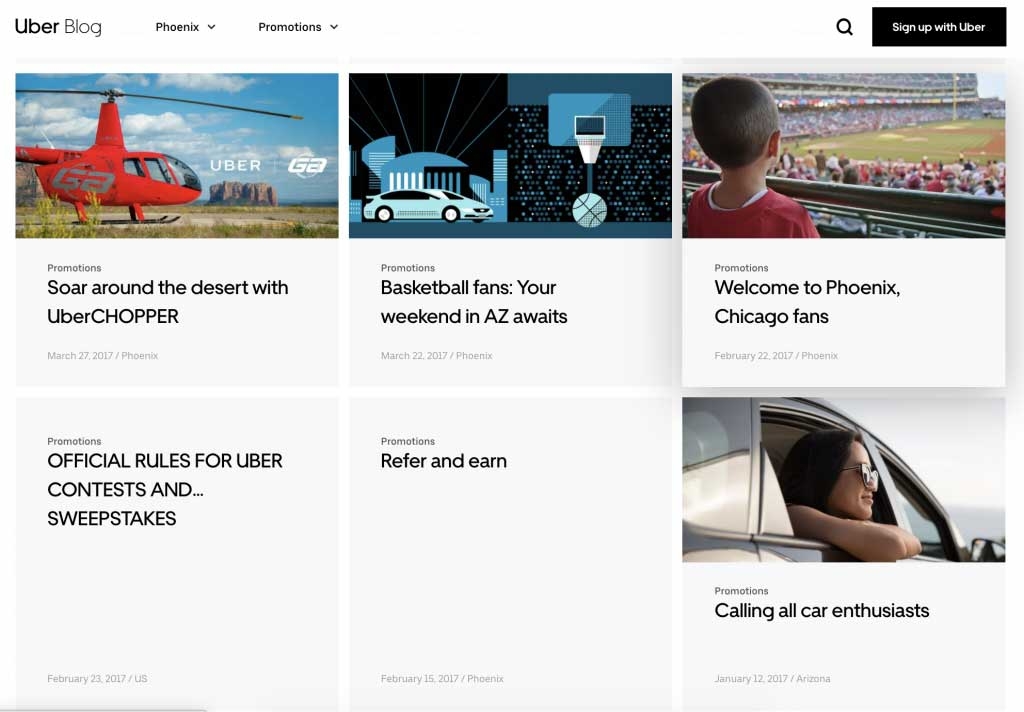
Task: Click the Phoenix tag beside March 27, 2017
Action: 140,356
